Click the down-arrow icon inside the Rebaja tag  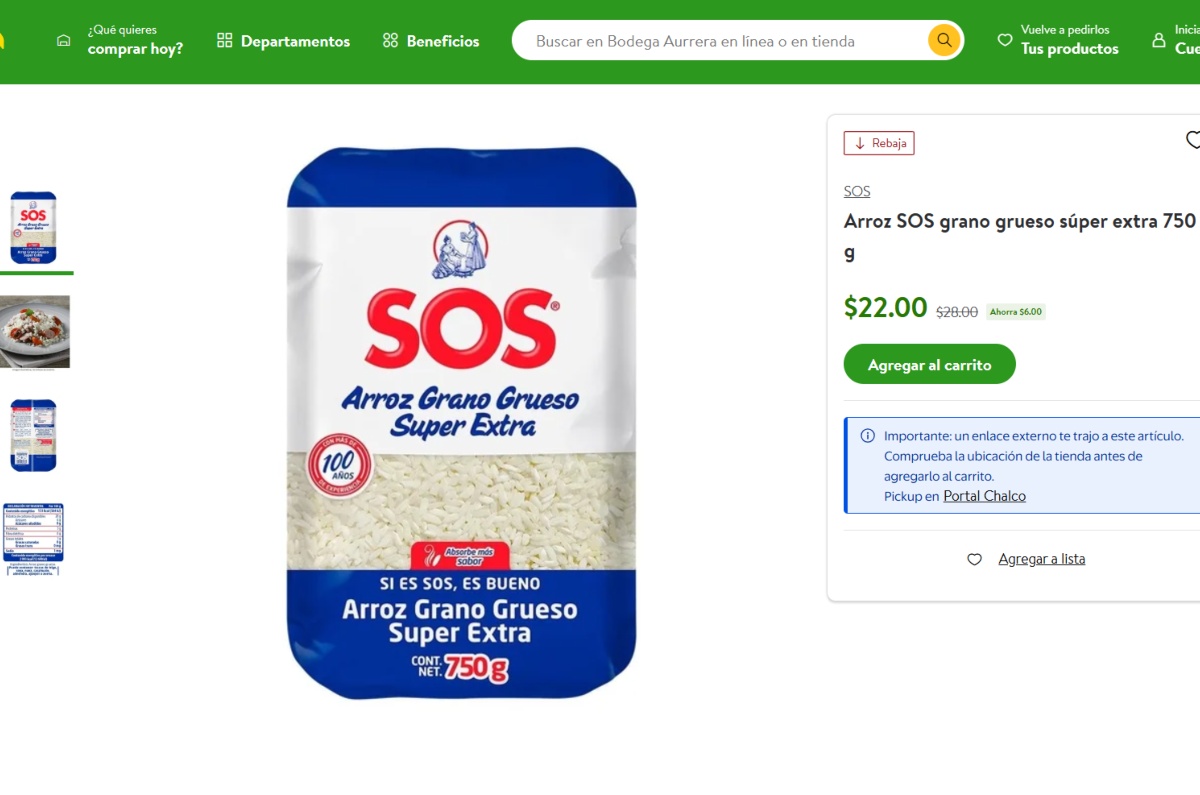point(861,143)
